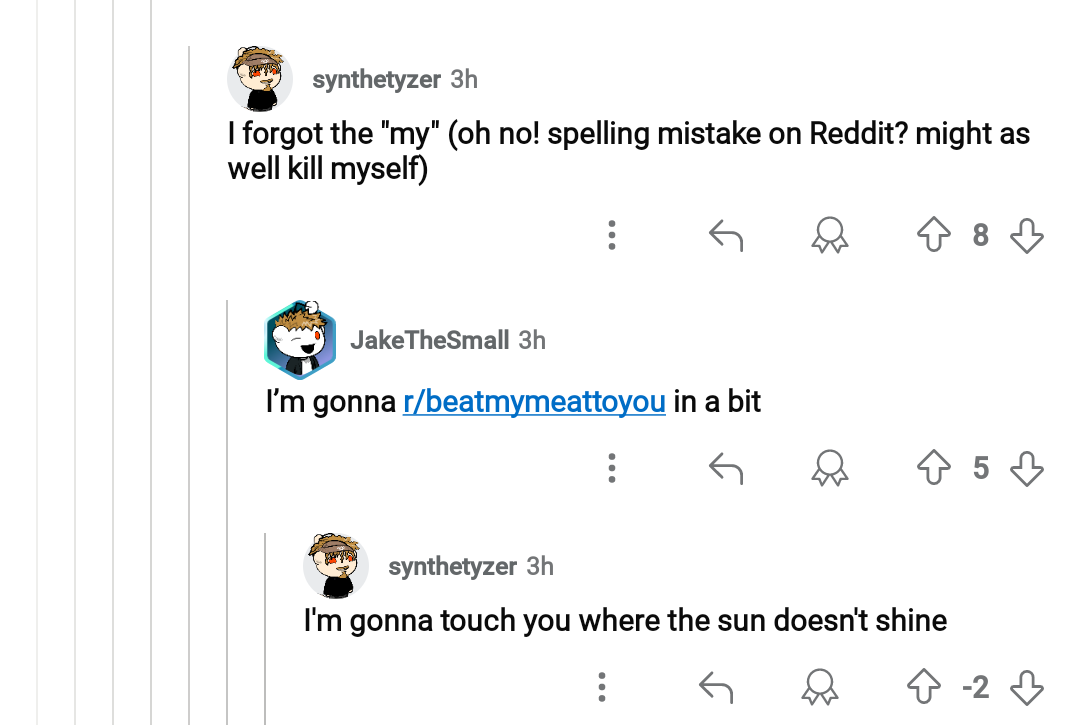Reply to the "sun doesn't shine" comment
Screen dimensions: 1084x725
coord(716,687)
